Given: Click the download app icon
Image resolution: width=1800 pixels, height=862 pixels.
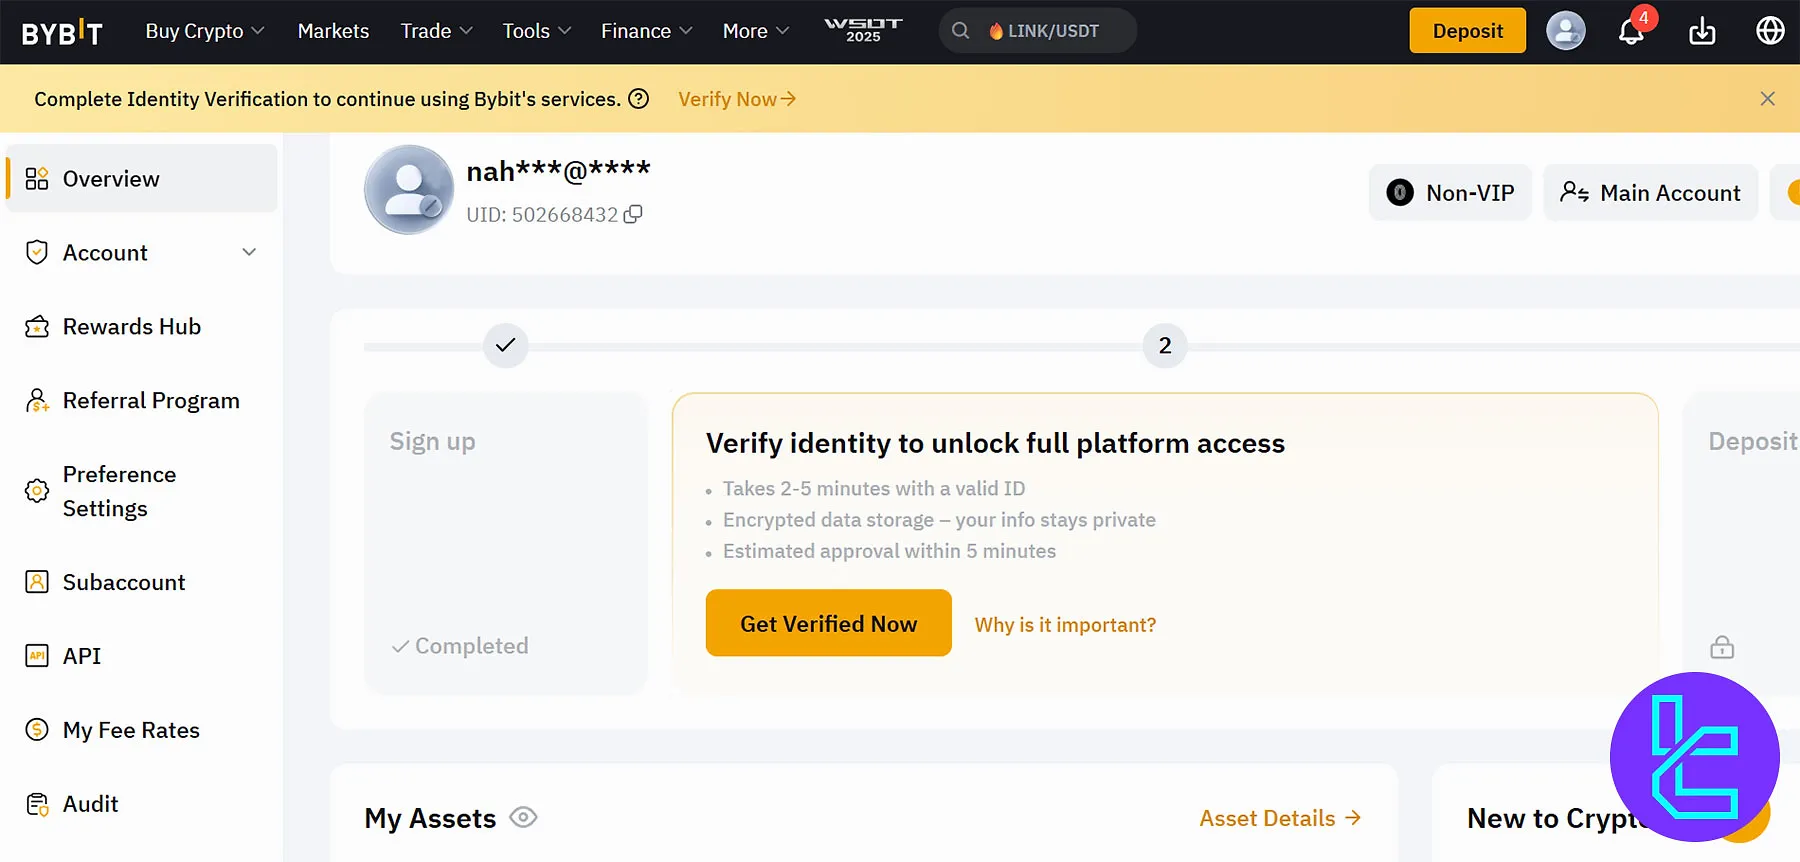Looking at the screenshot, I should coord(1702,31).
